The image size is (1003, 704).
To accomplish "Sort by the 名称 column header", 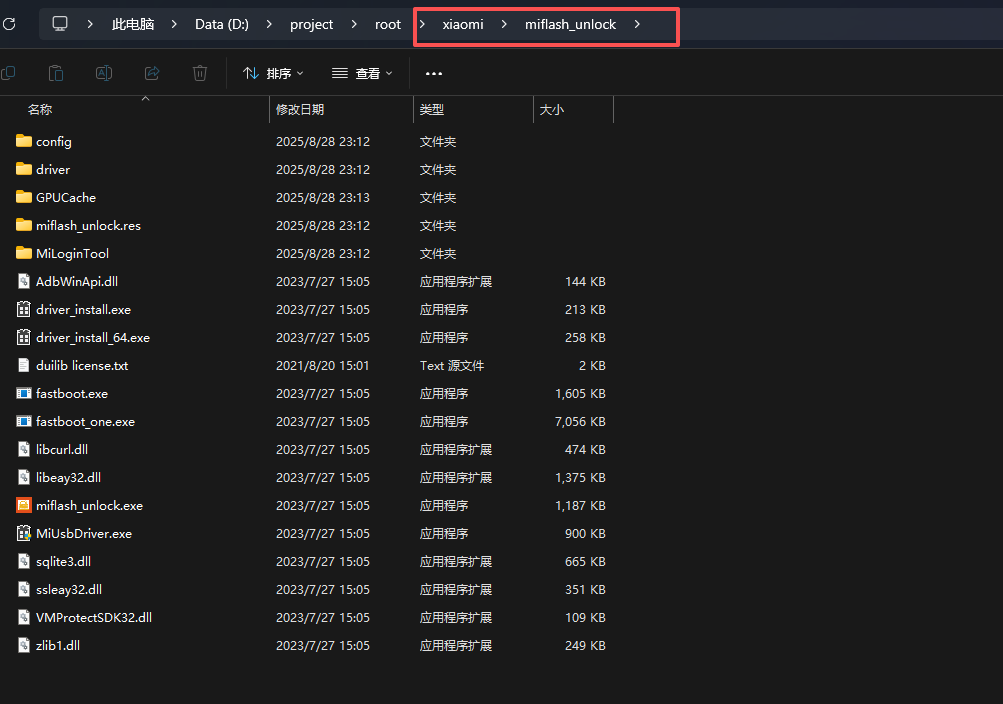I will (x=40, y=110).
